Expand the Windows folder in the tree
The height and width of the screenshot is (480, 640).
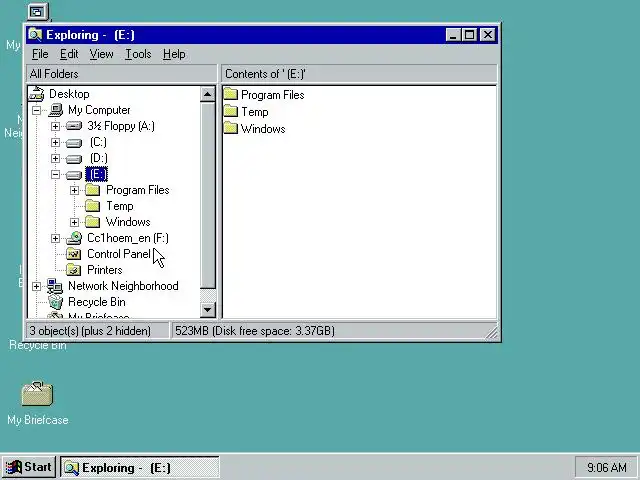(x=74, y=222)
